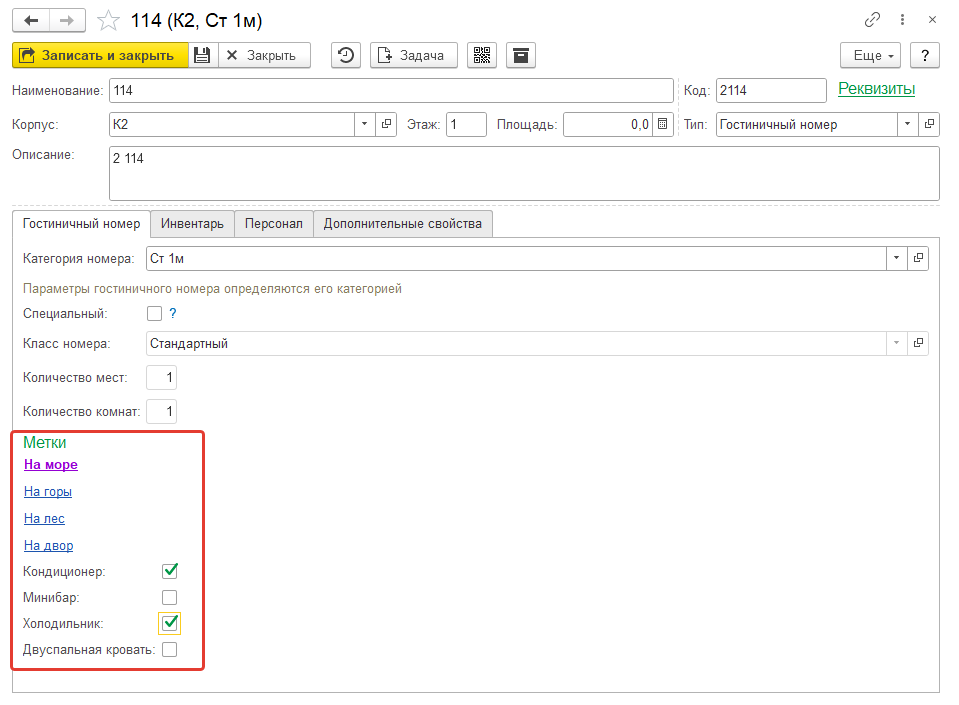
Task: Open the Категория номера record form
Action: [918, 258]
